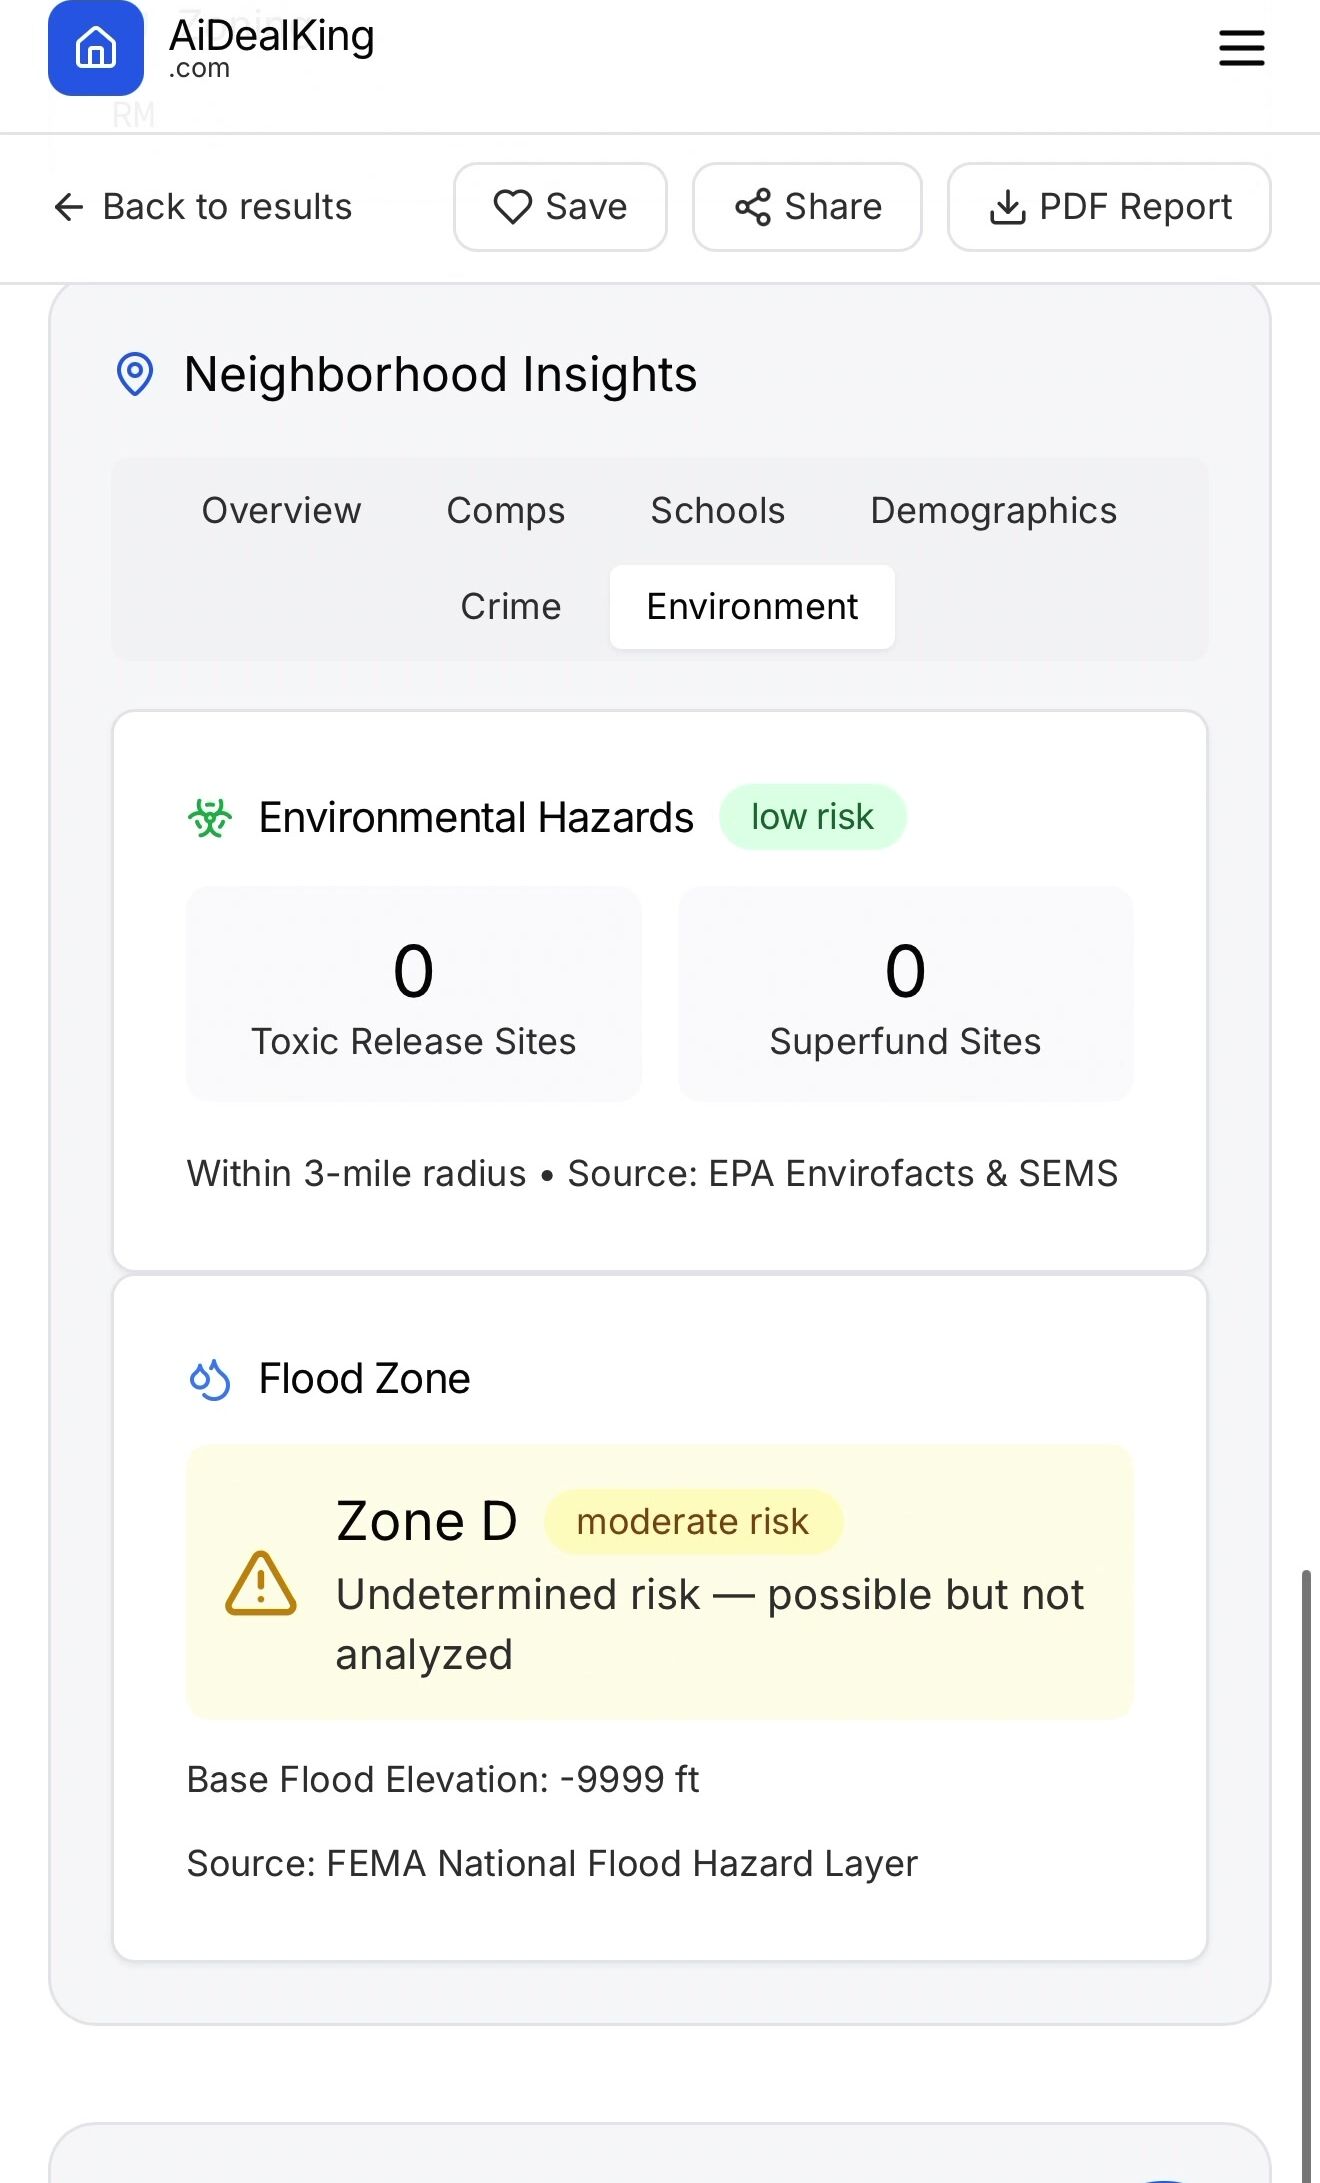Click the heart icon on Save
The width and height of the screenshot is (1320, 2183).
click(513, 207)
